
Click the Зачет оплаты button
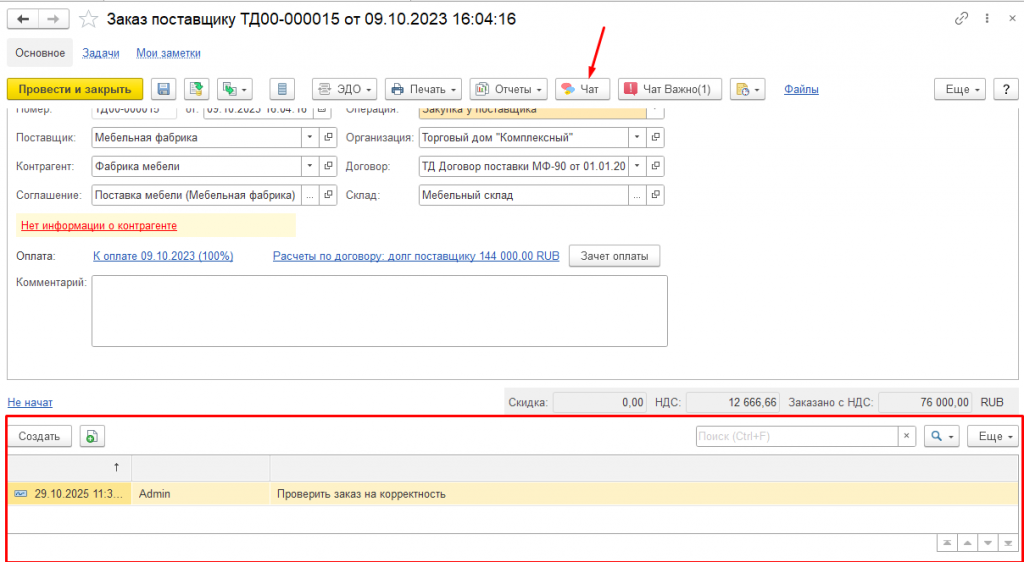coord(615,256)
